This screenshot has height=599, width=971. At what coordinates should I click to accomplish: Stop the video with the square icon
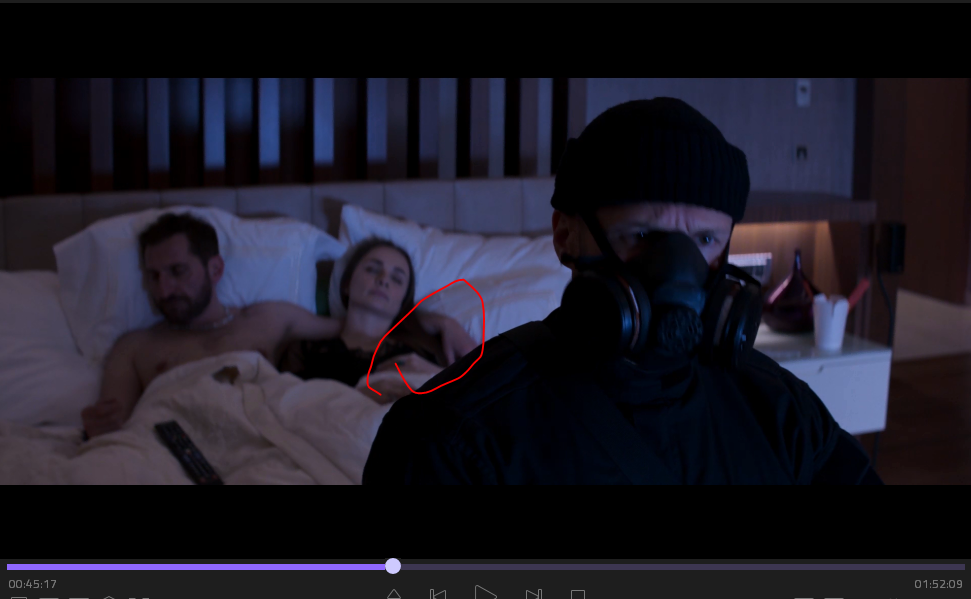coord(577,595)
